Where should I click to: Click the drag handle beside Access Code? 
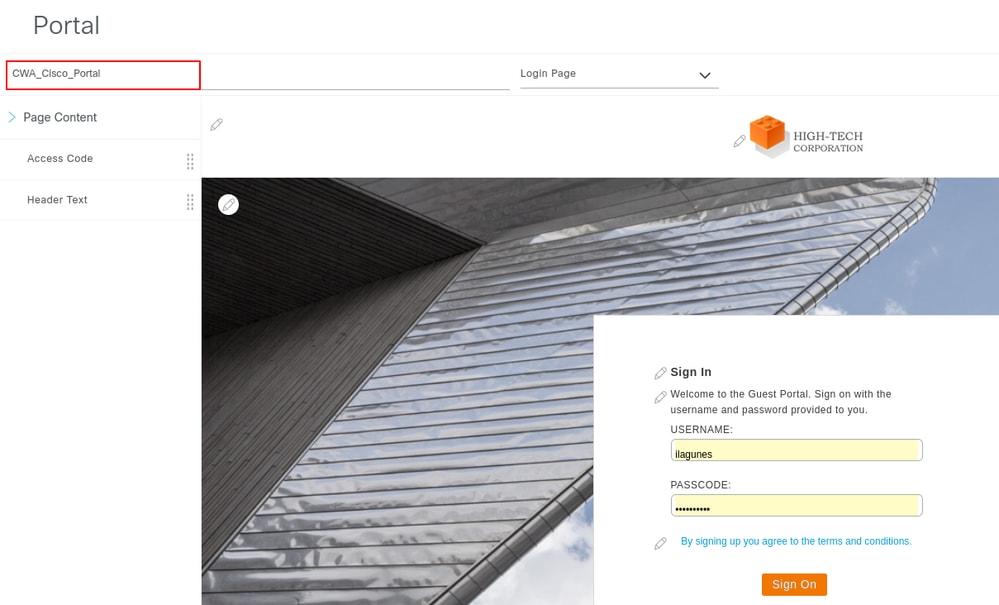pyautogui.click(x=190, y=162)
